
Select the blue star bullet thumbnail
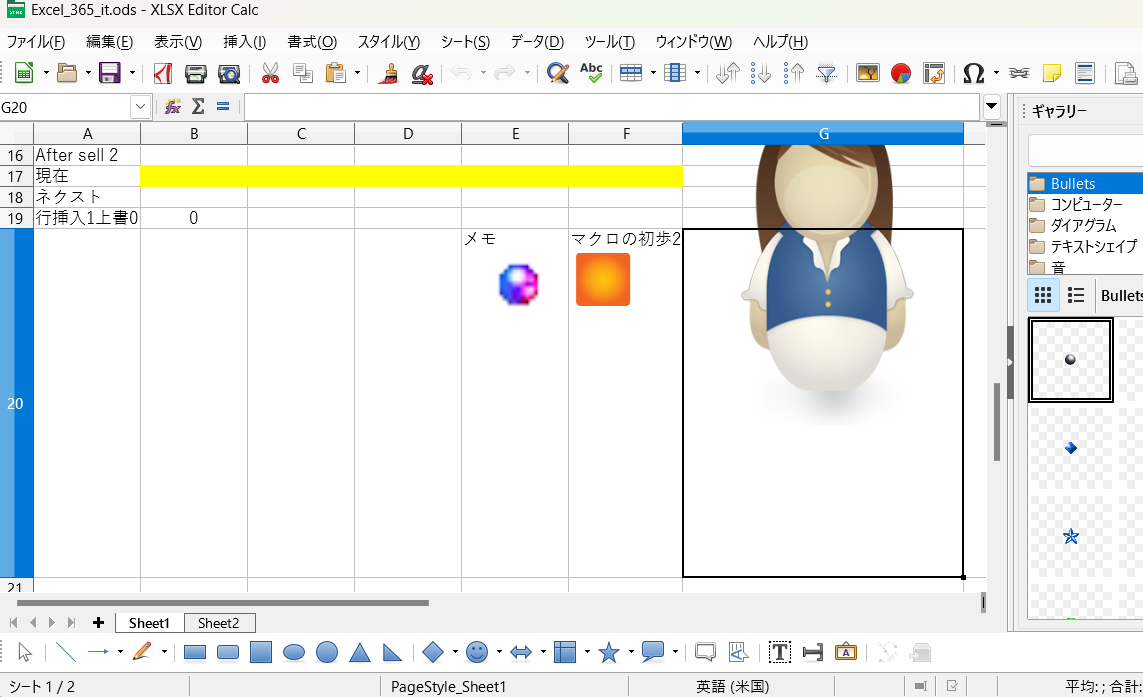point(1070,537)
